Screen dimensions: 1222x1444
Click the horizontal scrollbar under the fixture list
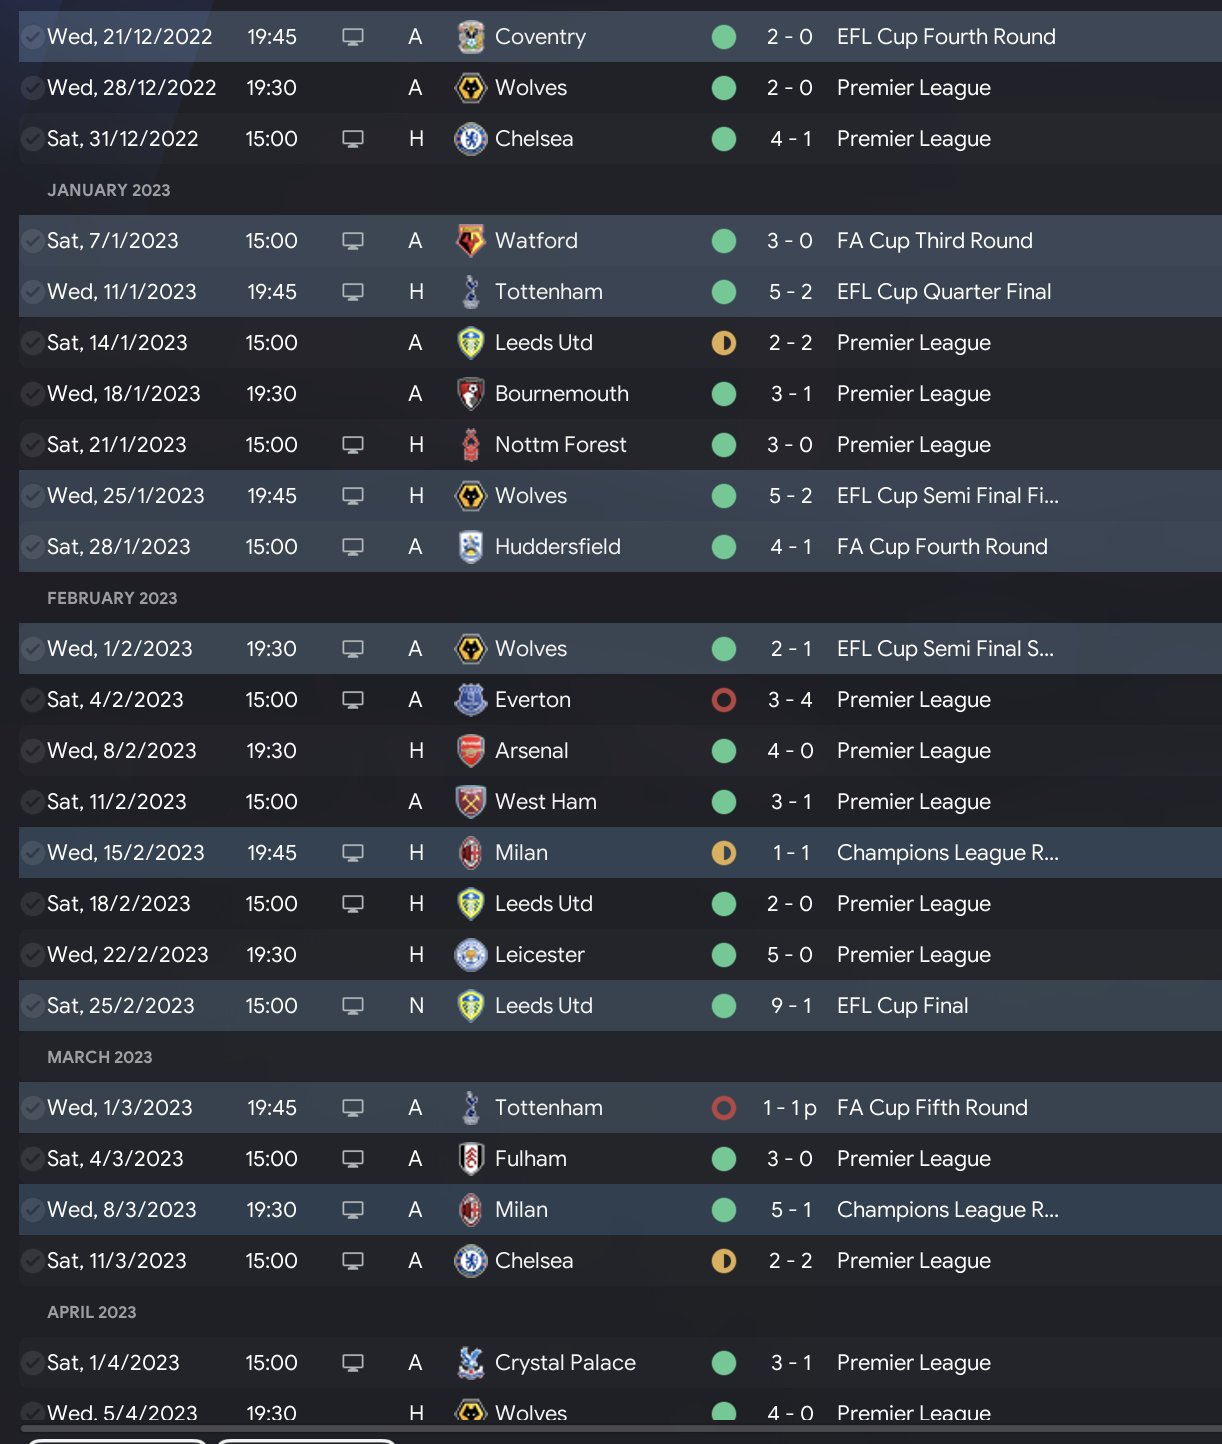click(620, 1429)
